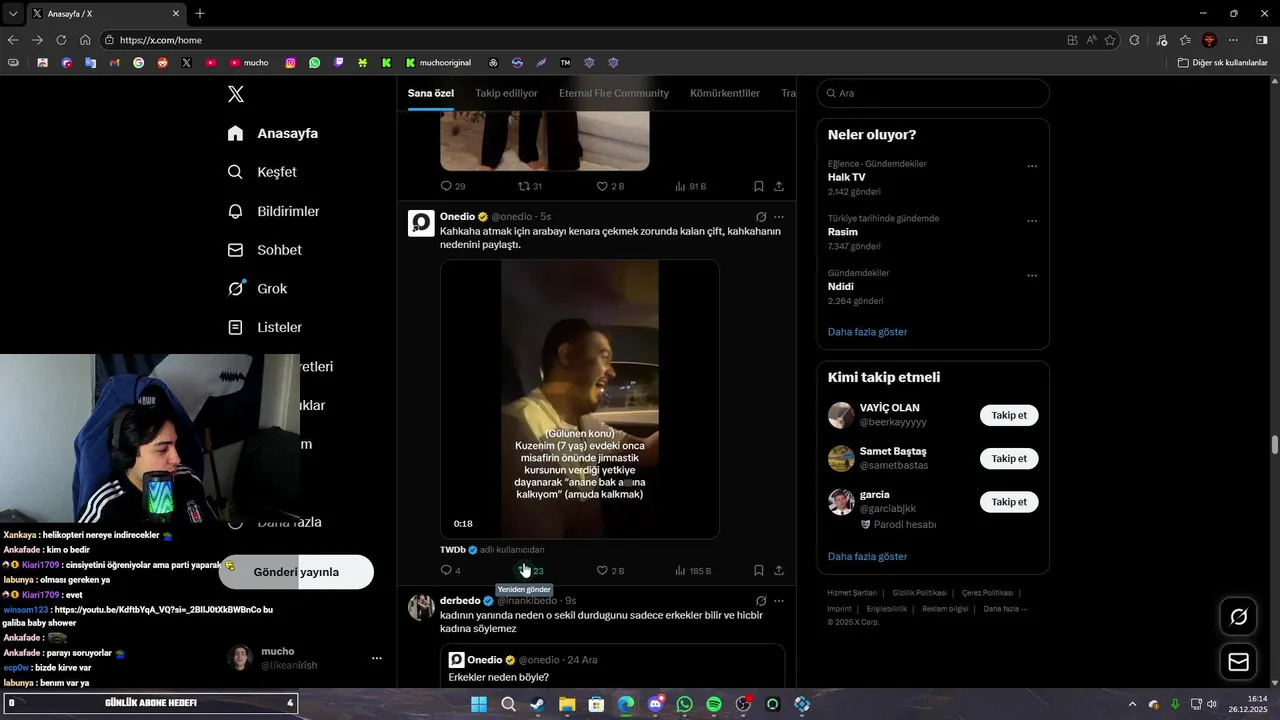The height and width of the screenshot is (720, 1280).
Task: Open the floating messages envelope button
Action: coord(1238,662)
